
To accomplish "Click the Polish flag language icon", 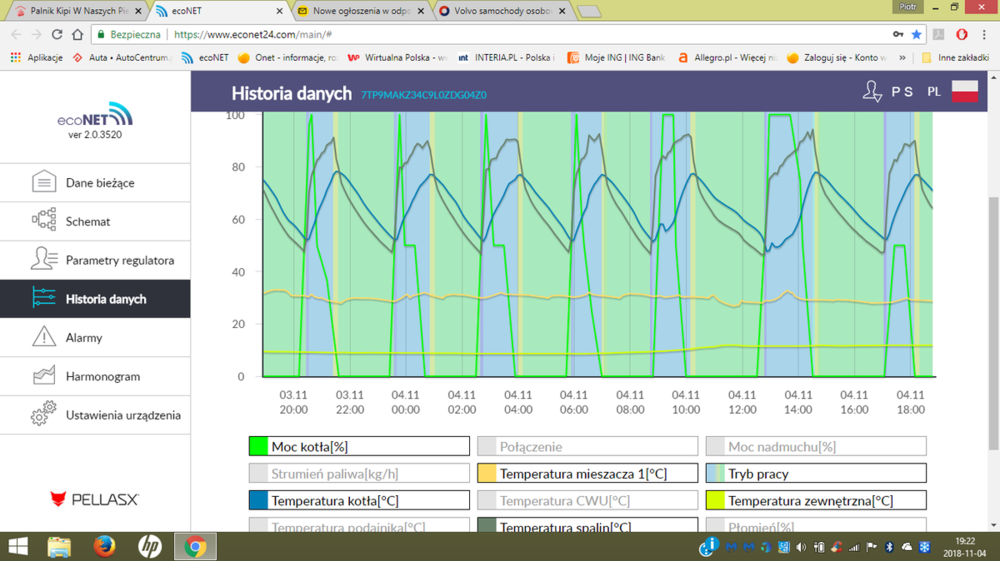I will click(x=964, y=91).
